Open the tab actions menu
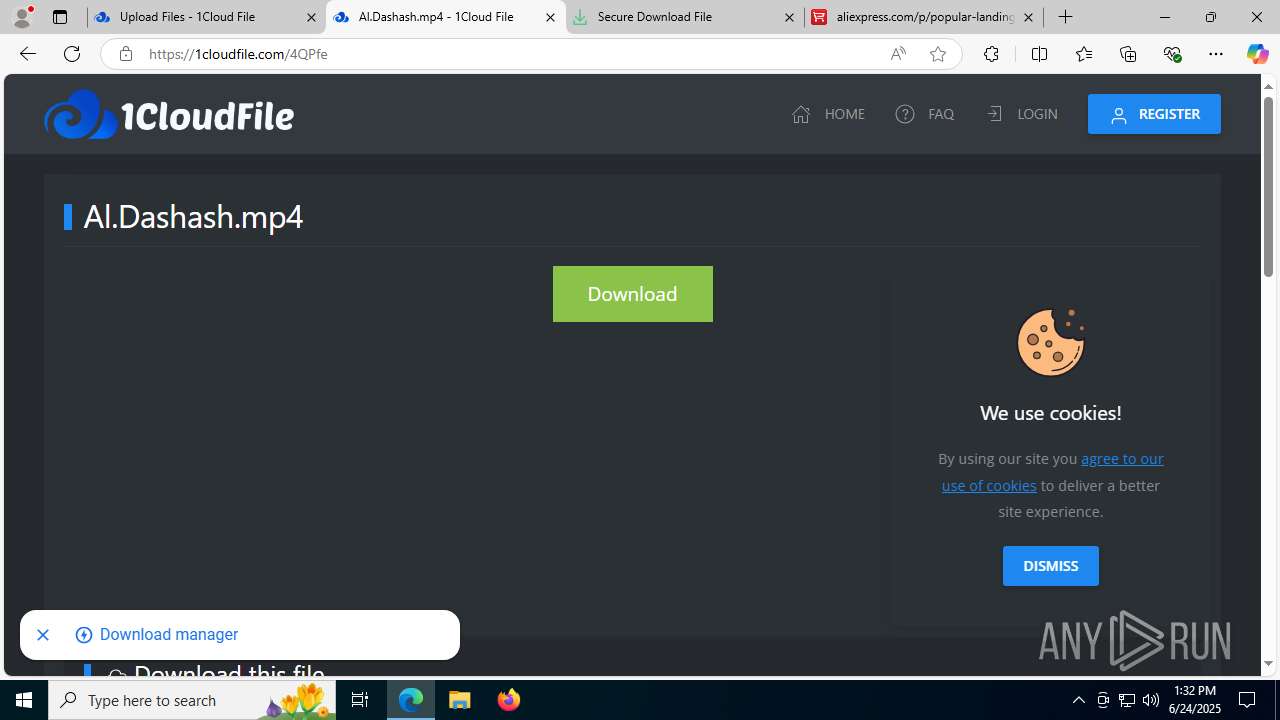This screenshot has height=720, width=1280. 60,17
